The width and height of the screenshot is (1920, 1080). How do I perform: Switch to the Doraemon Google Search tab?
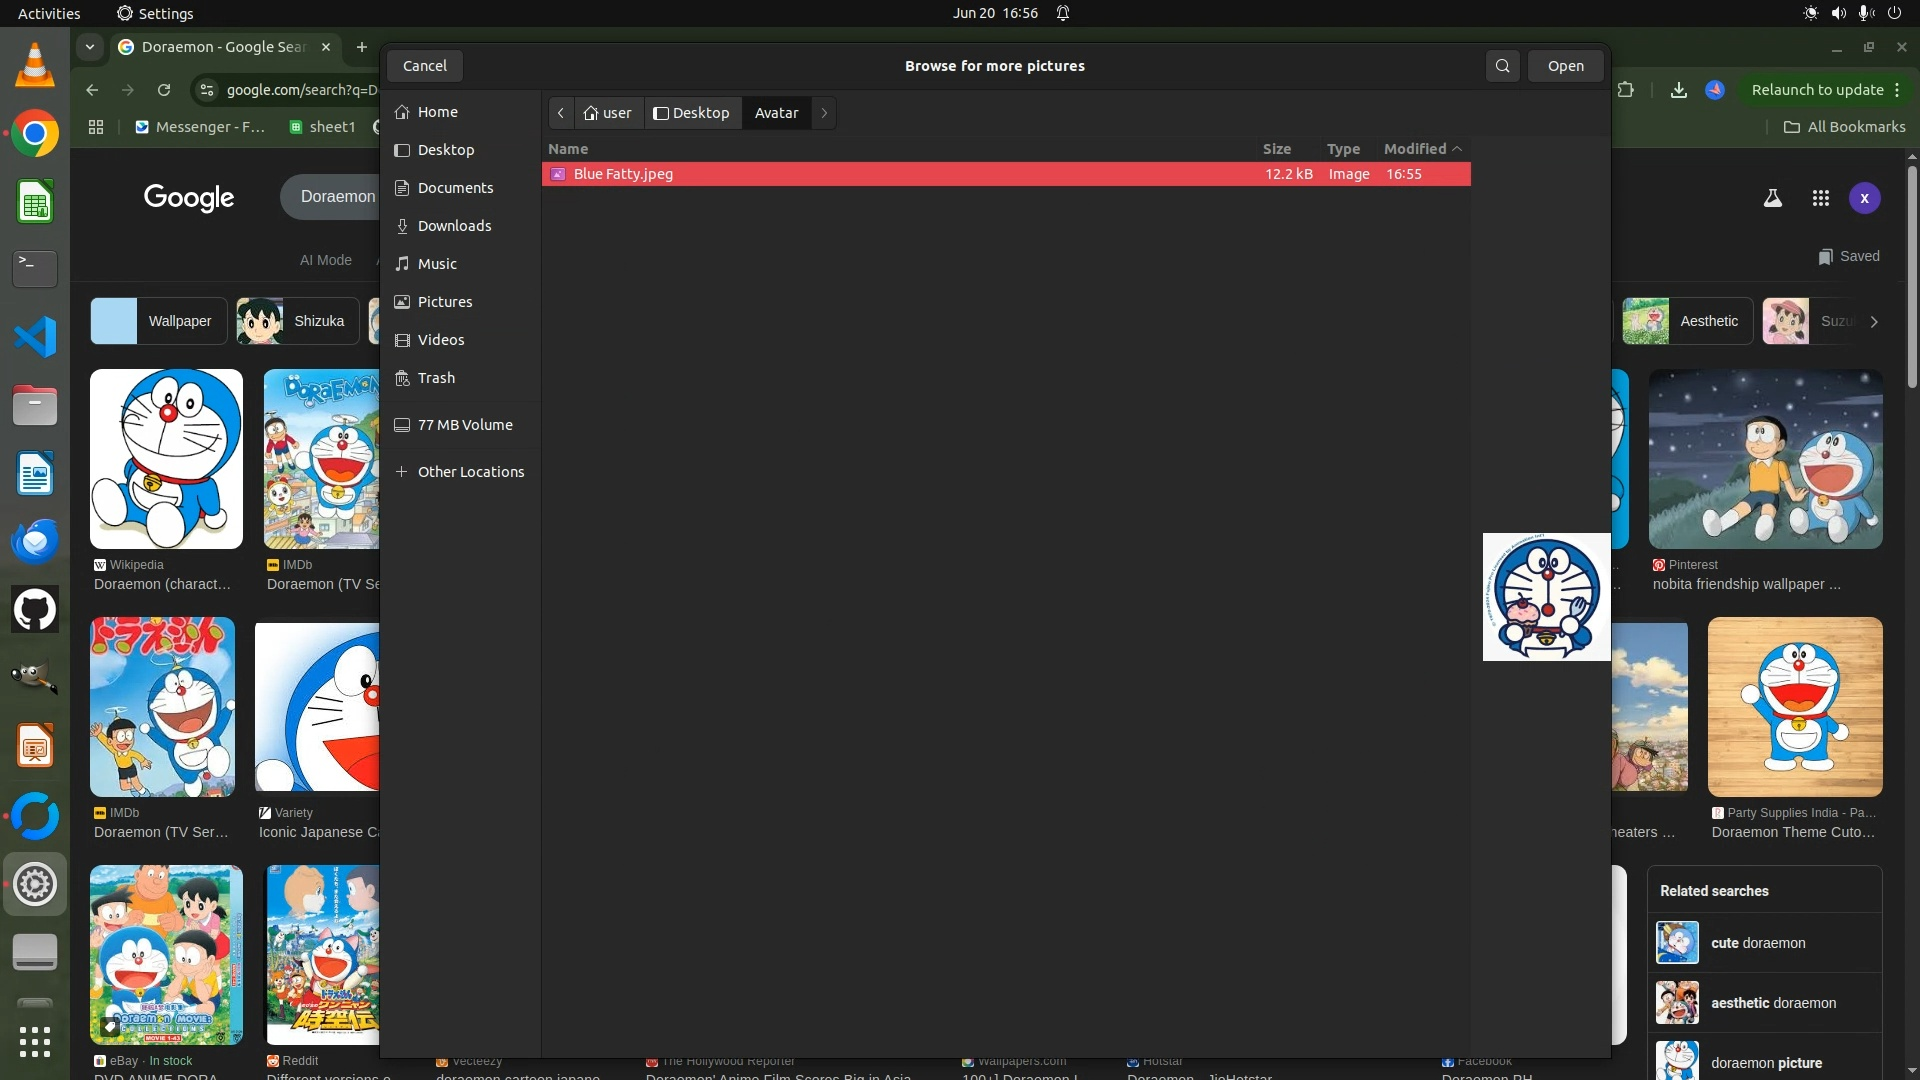tap(222, 47)
